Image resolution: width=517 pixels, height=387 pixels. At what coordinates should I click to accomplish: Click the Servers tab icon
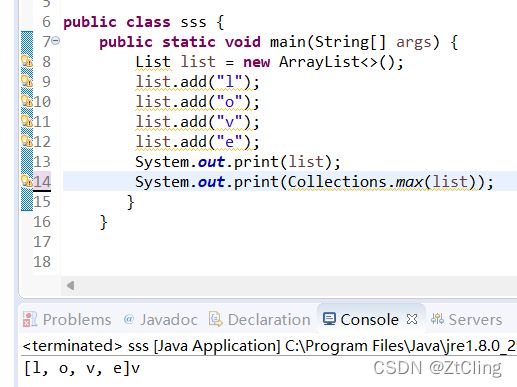437,319
